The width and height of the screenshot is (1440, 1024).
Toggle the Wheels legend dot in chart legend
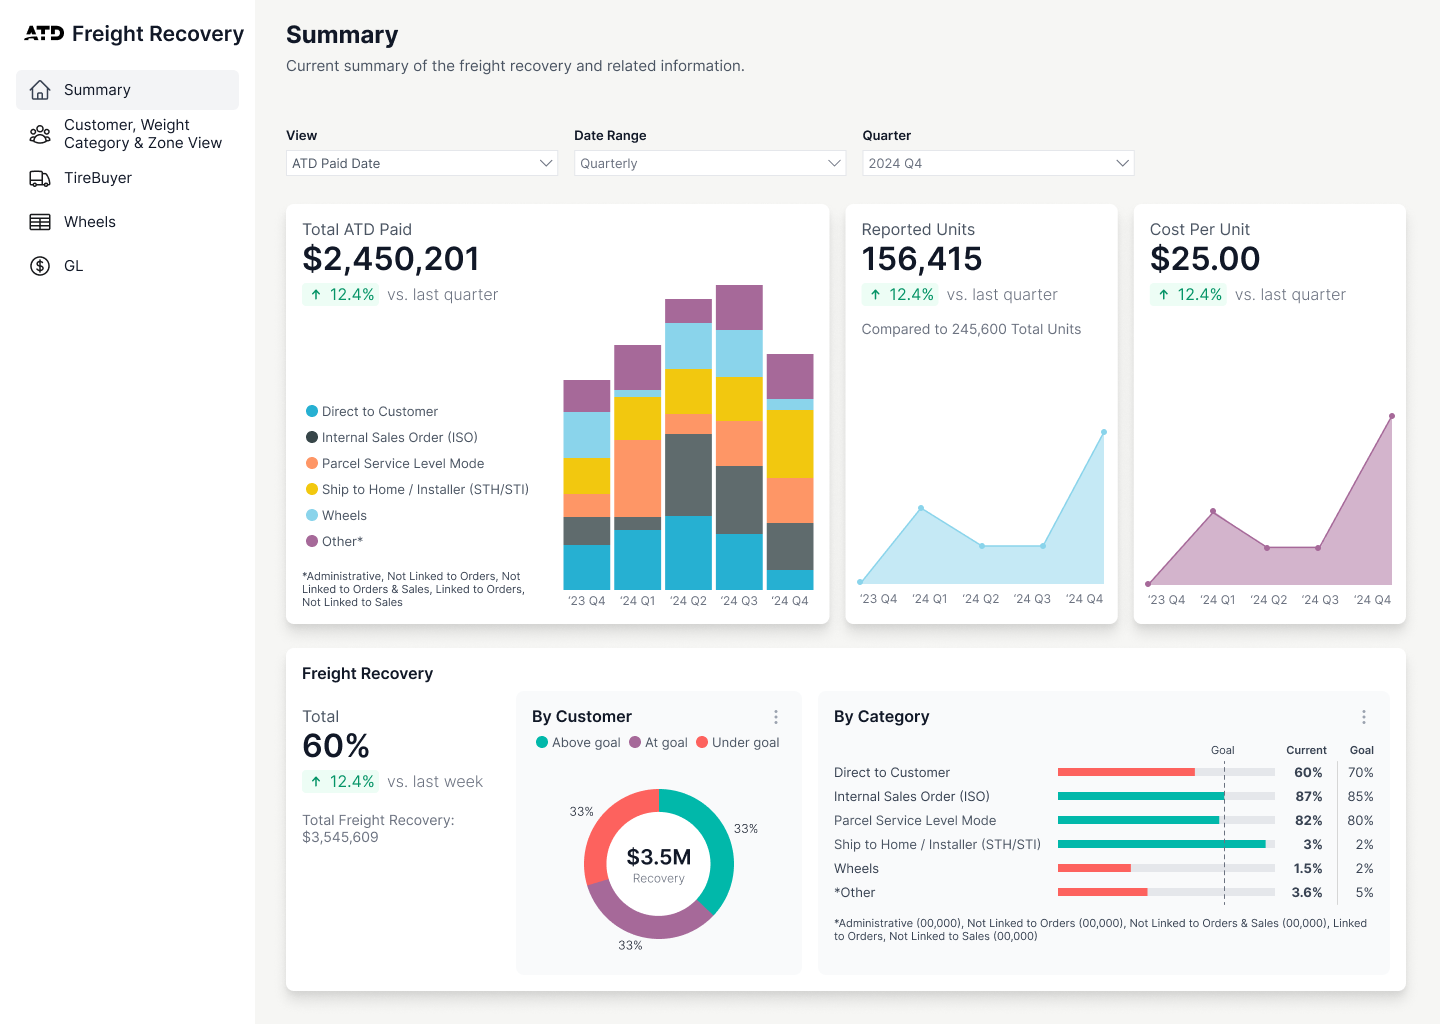tap(312, 515)
